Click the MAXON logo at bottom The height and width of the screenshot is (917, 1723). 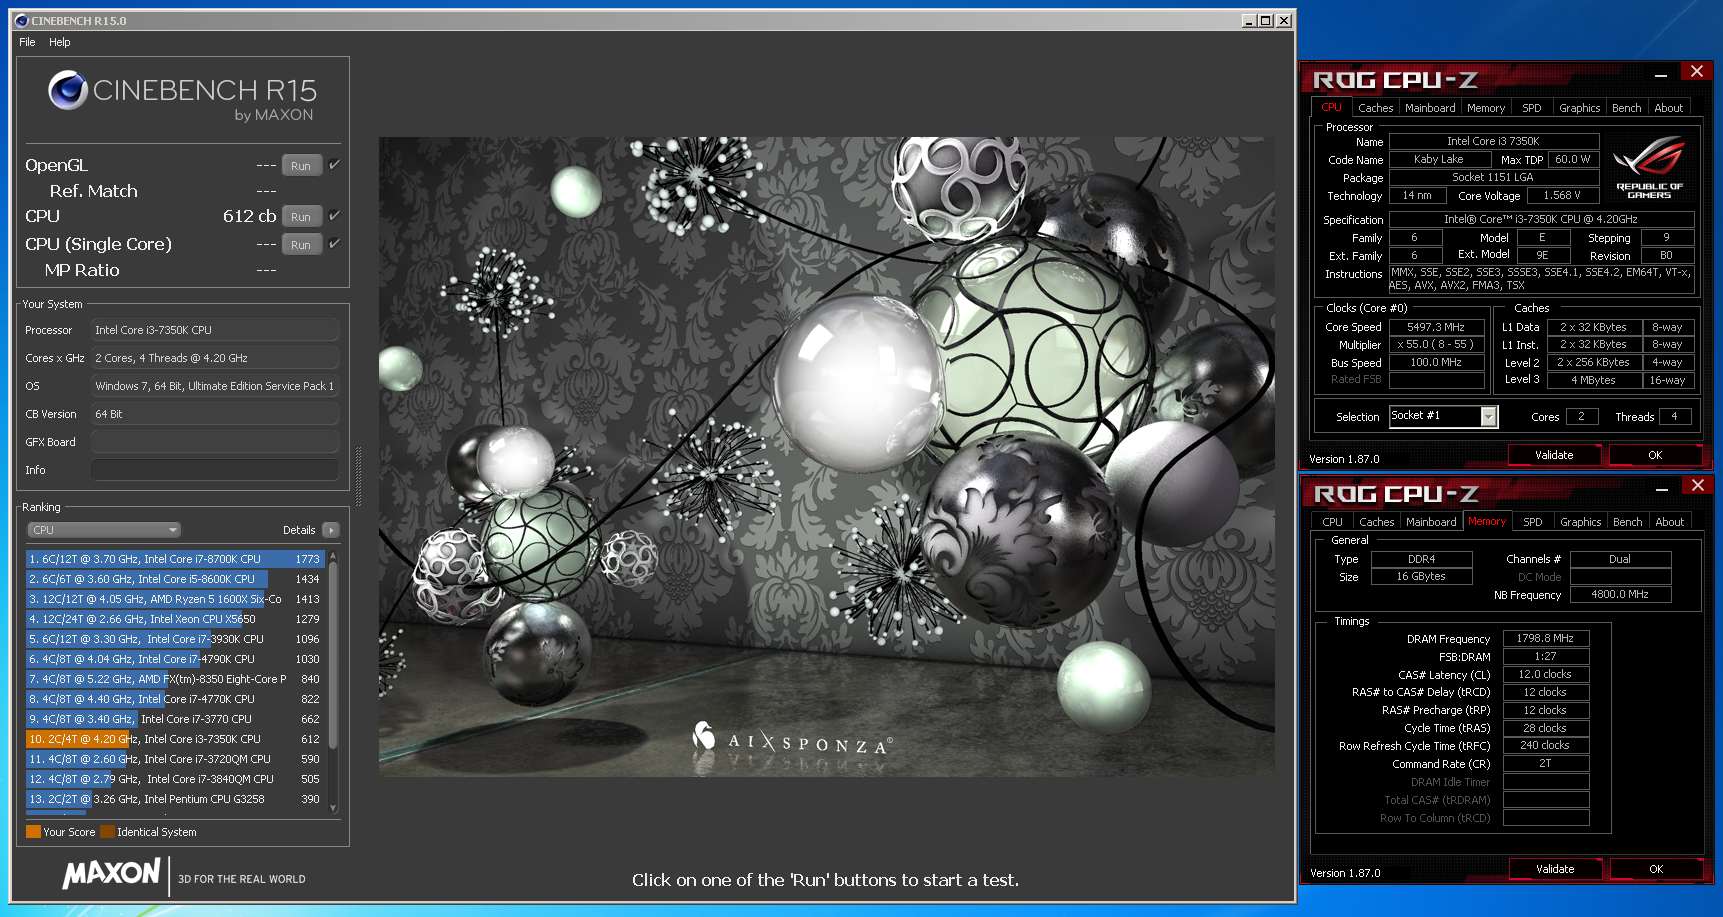point(111,874)
